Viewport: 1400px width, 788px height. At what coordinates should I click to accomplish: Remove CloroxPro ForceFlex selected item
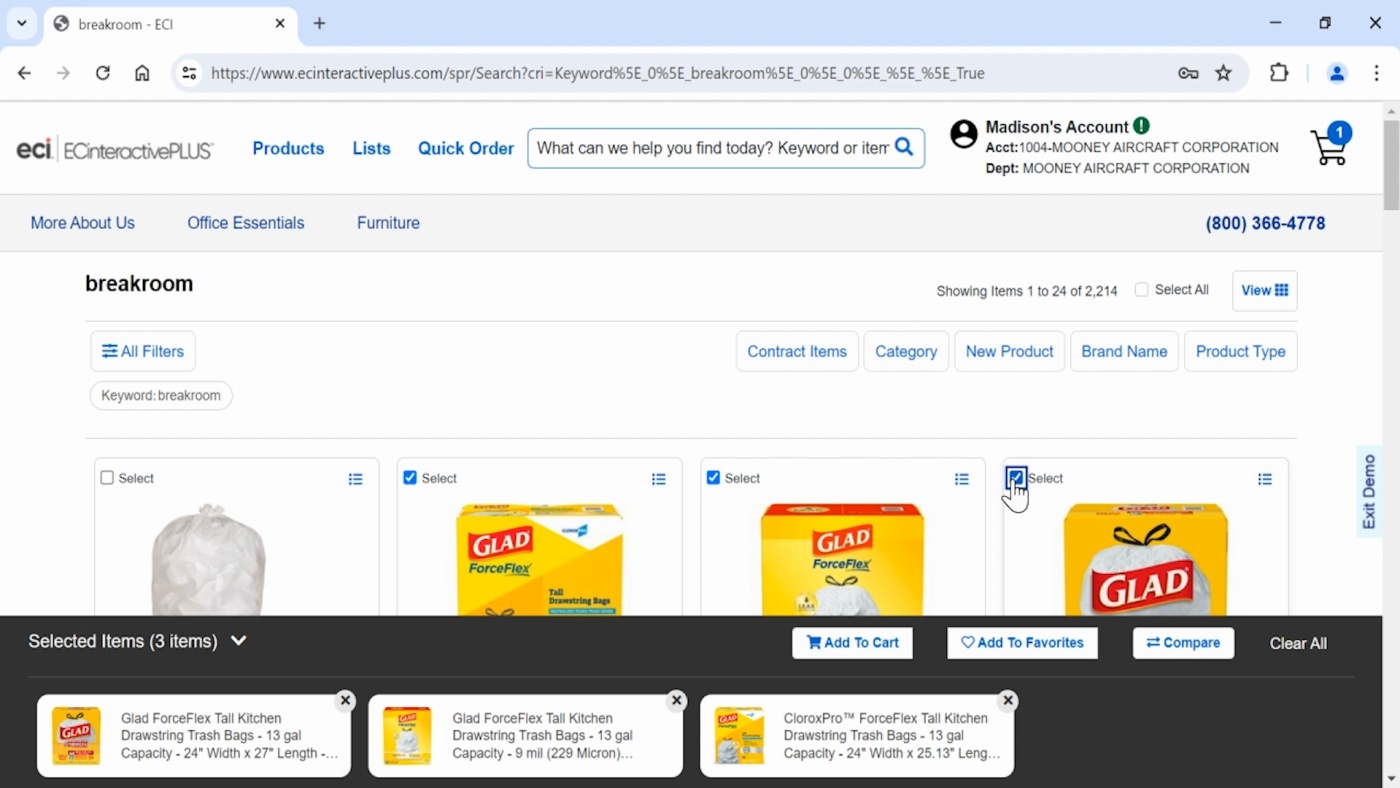click(1008, 700)
